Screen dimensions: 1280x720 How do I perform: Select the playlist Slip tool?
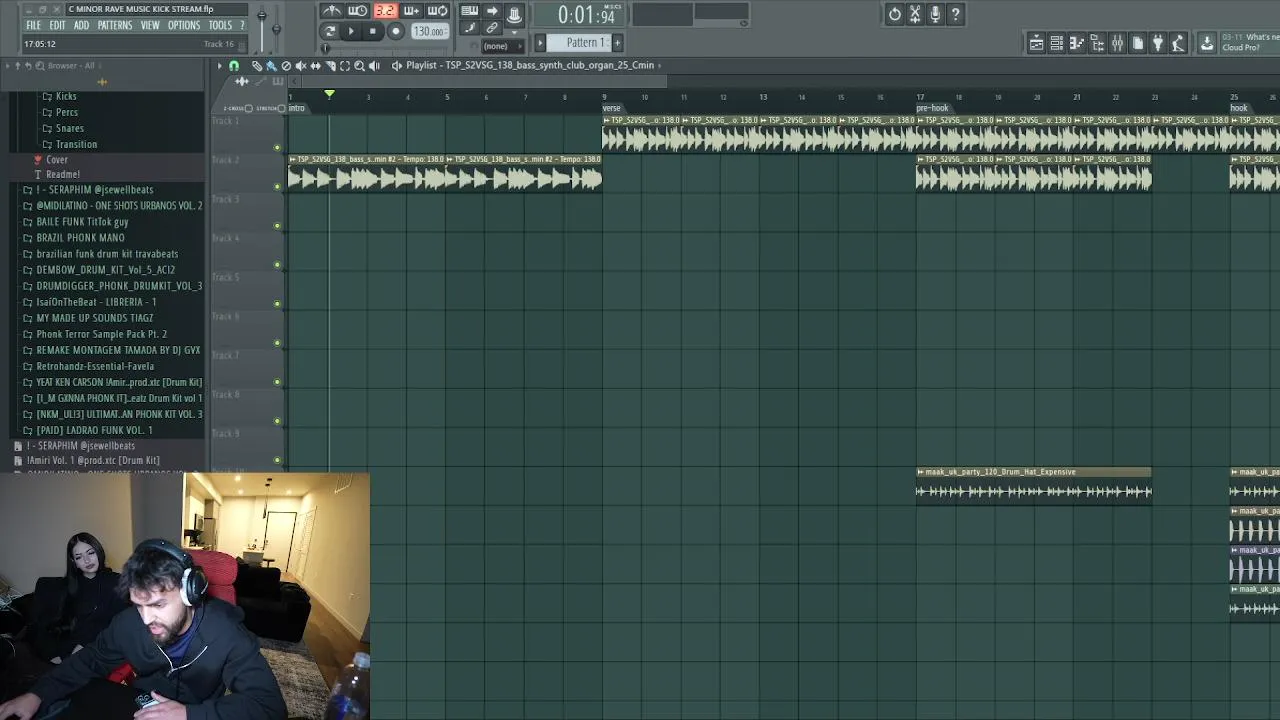[315, 66]
